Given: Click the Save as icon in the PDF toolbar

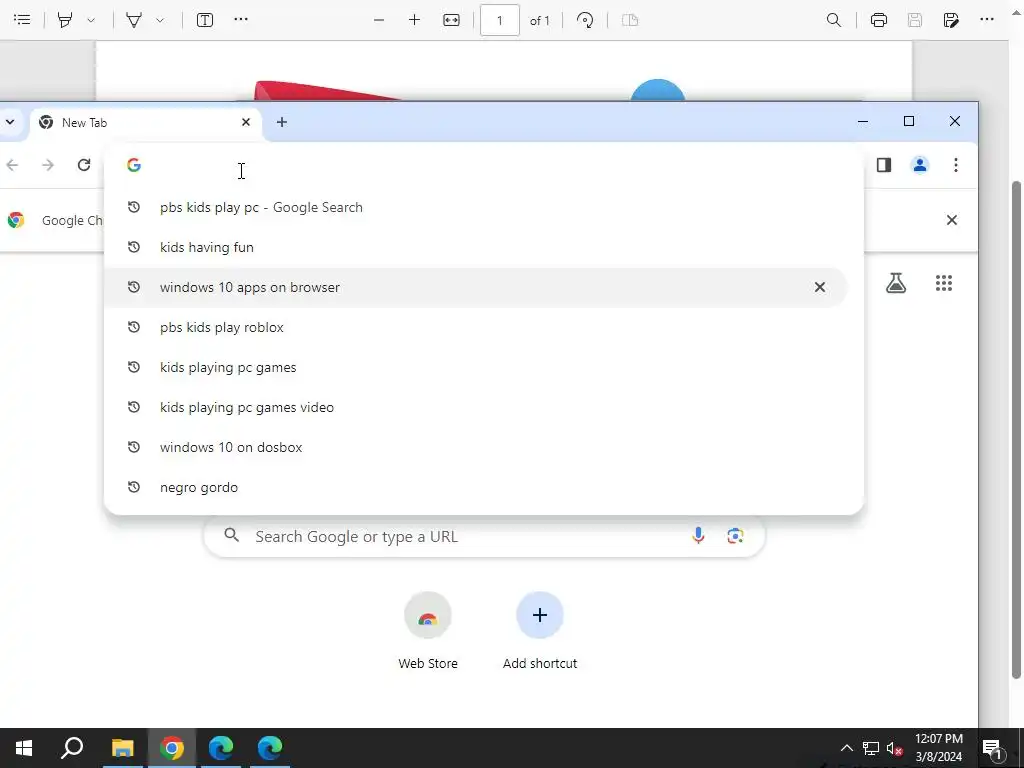Looking at the screenshot, I should [951, 20].
